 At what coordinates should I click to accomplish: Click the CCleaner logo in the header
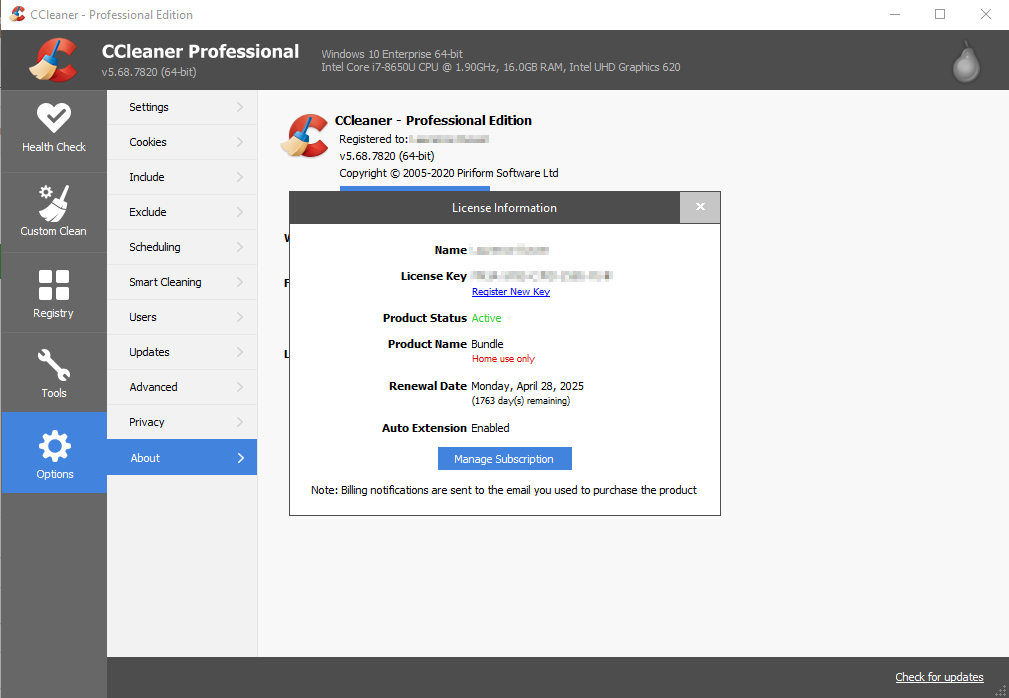pyautogui.click(x=53, y=60)
